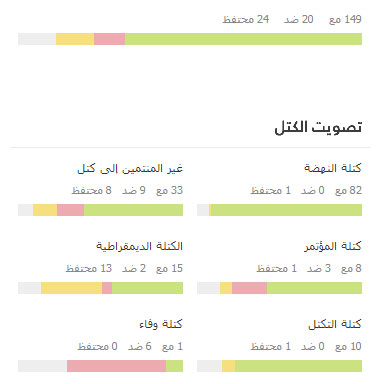
Task: Click the yellow segment of the كتلة التكتل bar
Action: tap(228, 366)
